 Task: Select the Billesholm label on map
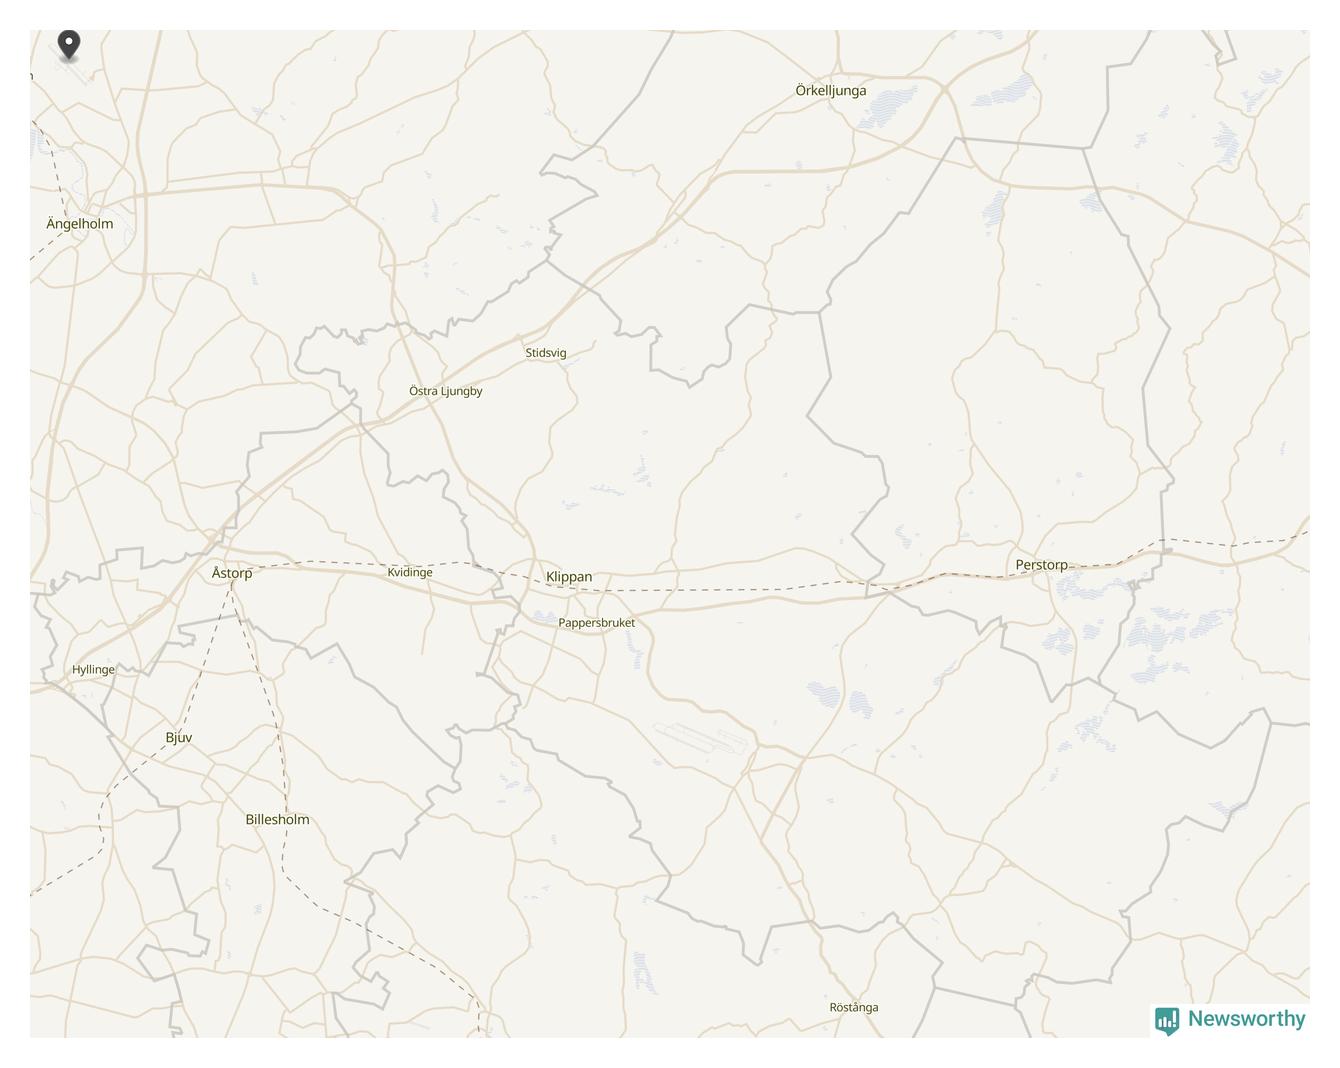click(x=277, y=819)
